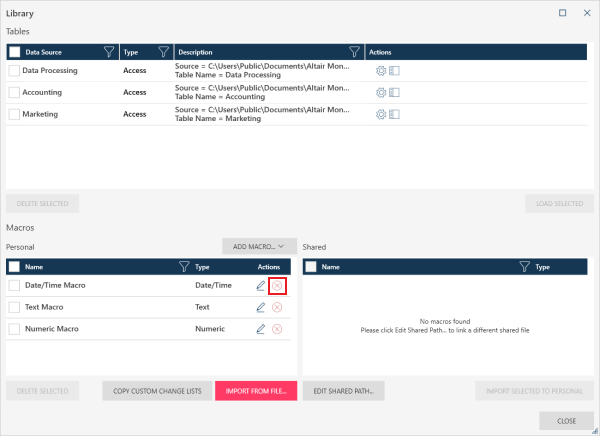Delete the Numeric Macro using red X

(277, 329)
